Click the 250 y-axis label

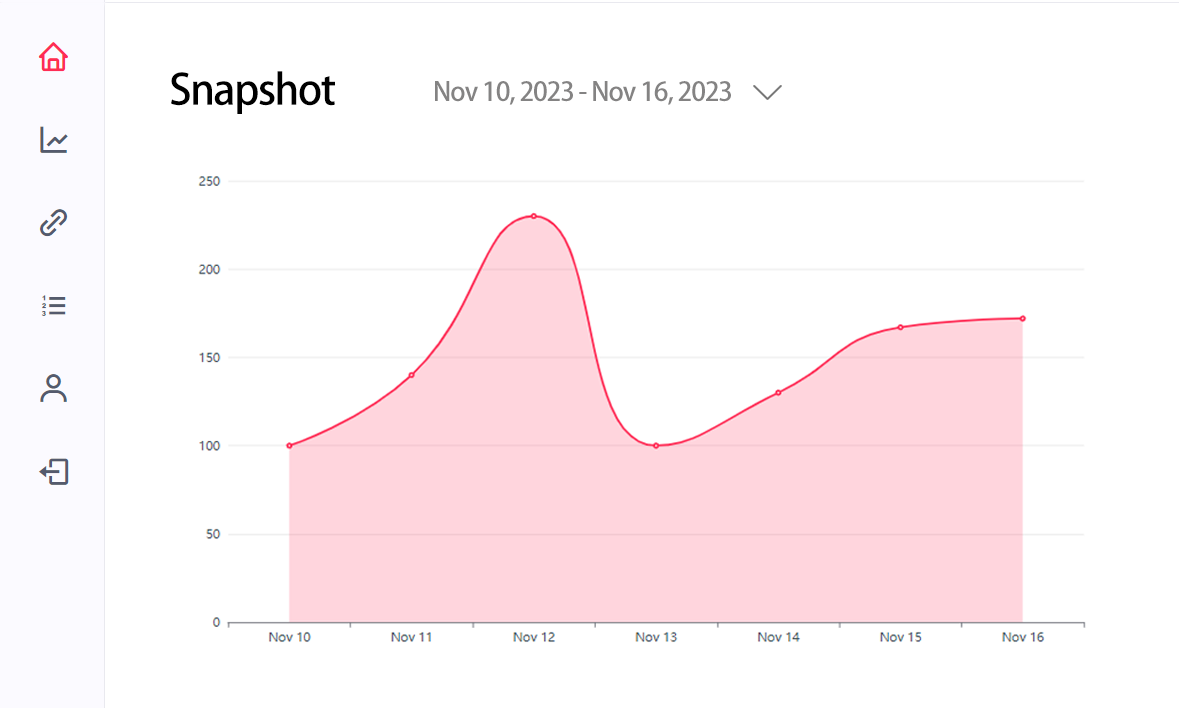coord(209,181)
